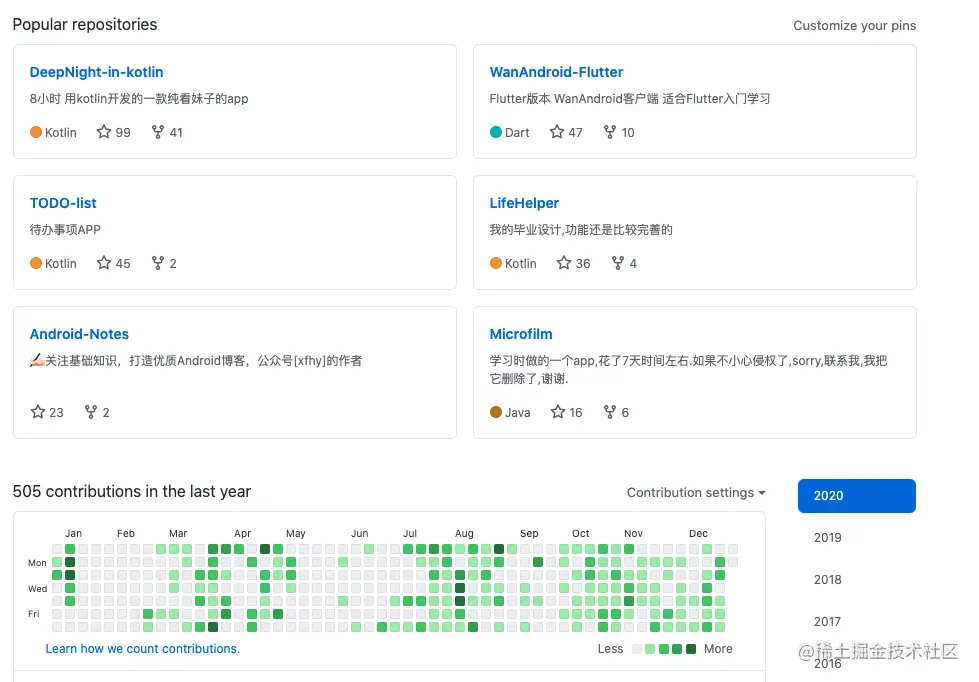
Task: Click the fork icon on Microfilm
Action: click(x=610, y=412)
